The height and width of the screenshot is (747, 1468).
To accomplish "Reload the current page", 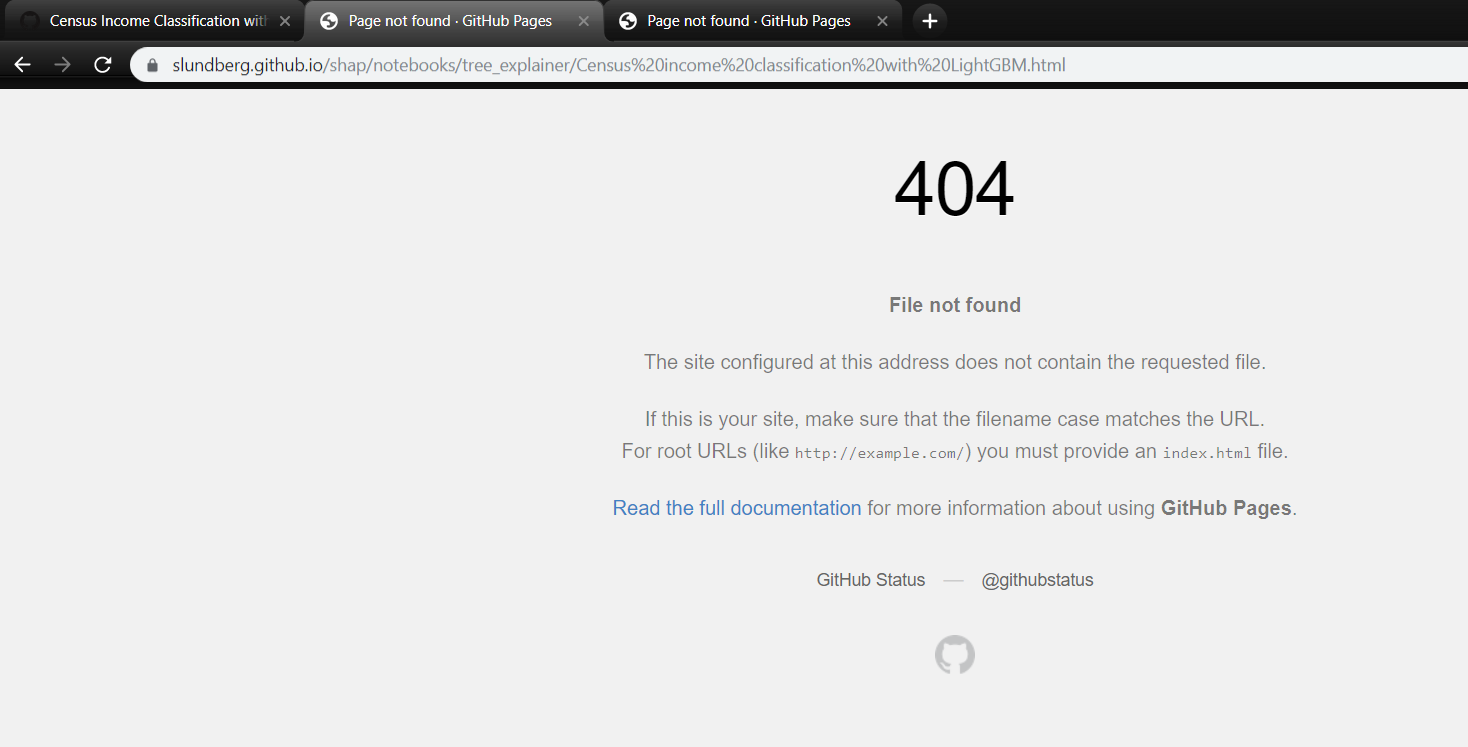I will tap(102, 65).
